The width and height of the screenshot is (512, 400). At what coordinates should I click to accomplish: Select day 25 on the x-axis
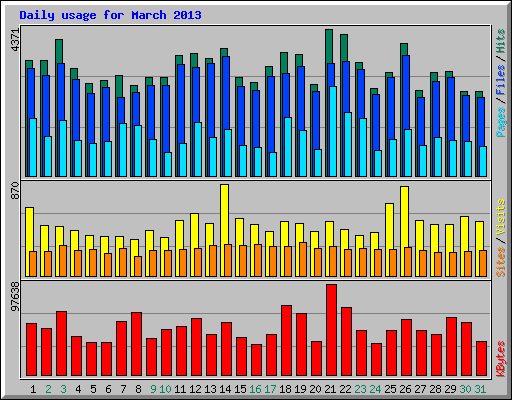[390, 389]
